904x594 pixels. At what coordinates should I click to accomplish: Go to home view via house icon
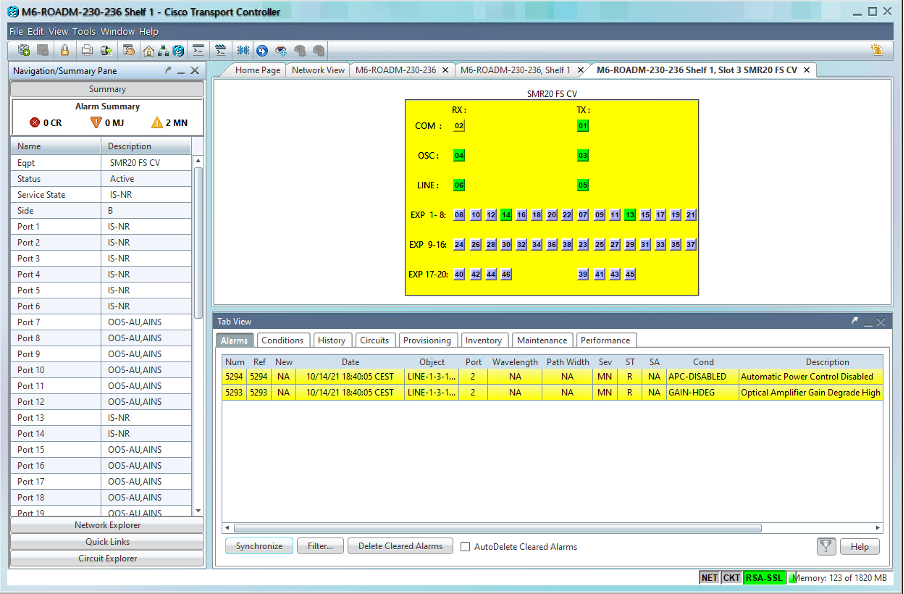click(148, 51)
